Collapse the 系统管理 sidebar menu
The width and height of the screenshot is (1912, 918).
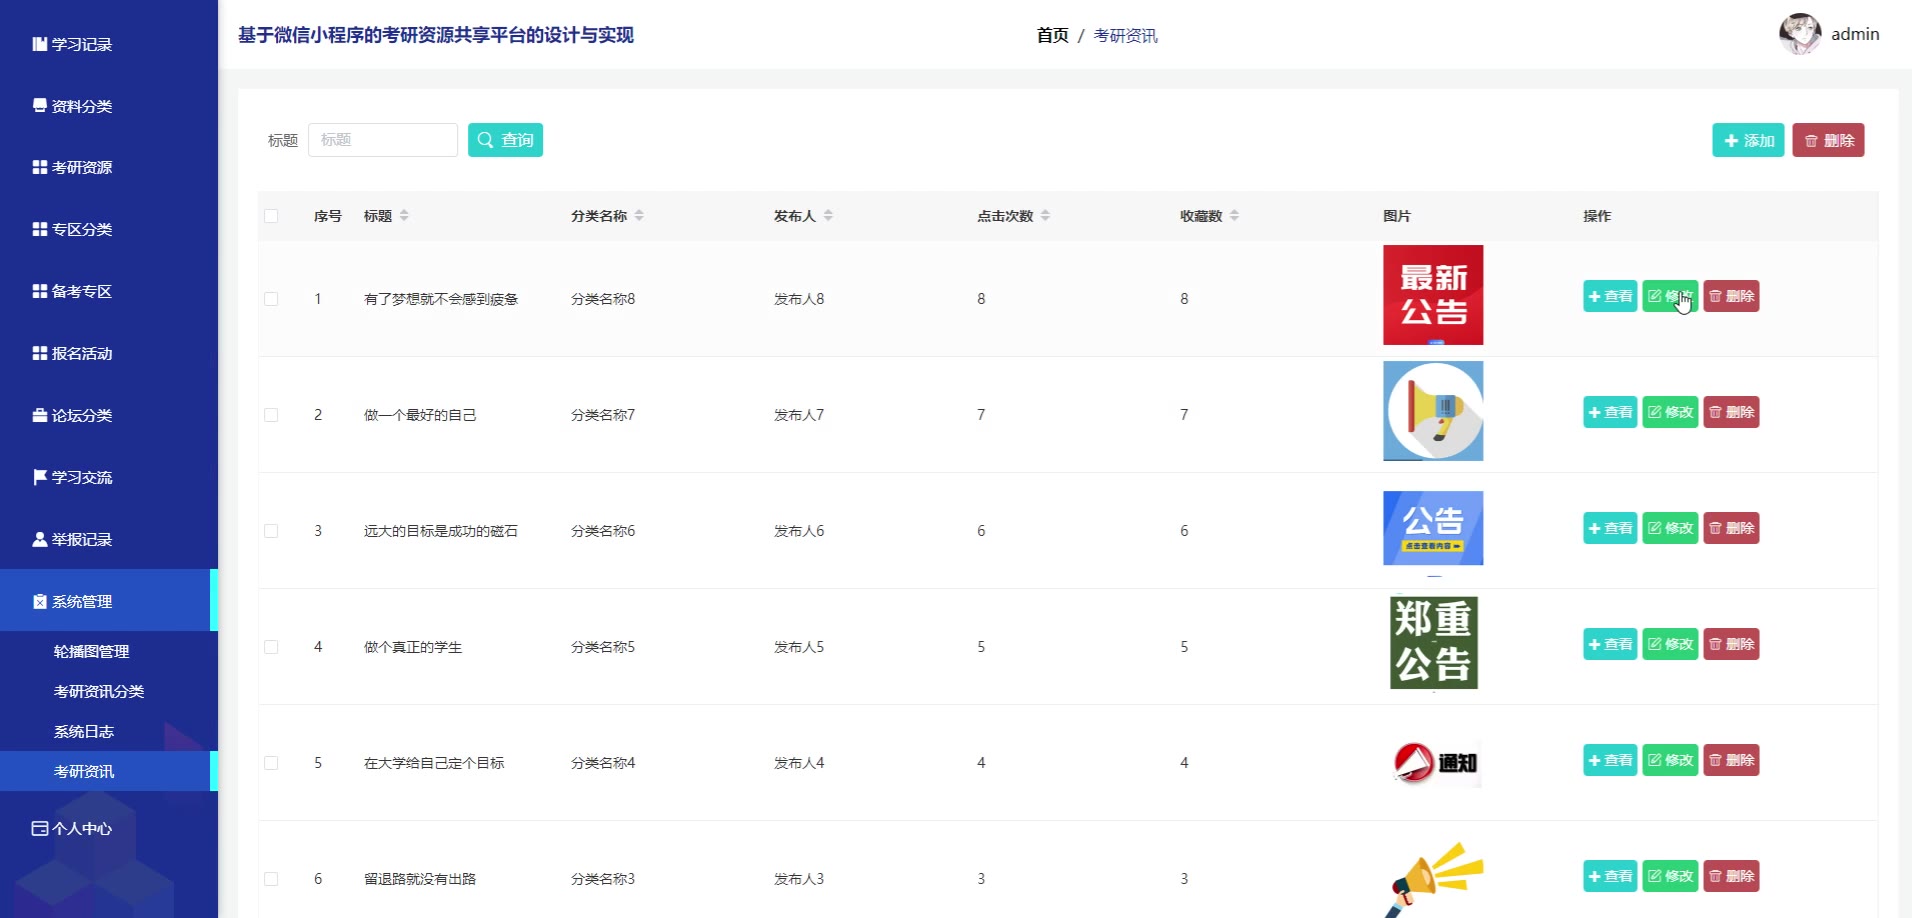[x=82, y=601]
